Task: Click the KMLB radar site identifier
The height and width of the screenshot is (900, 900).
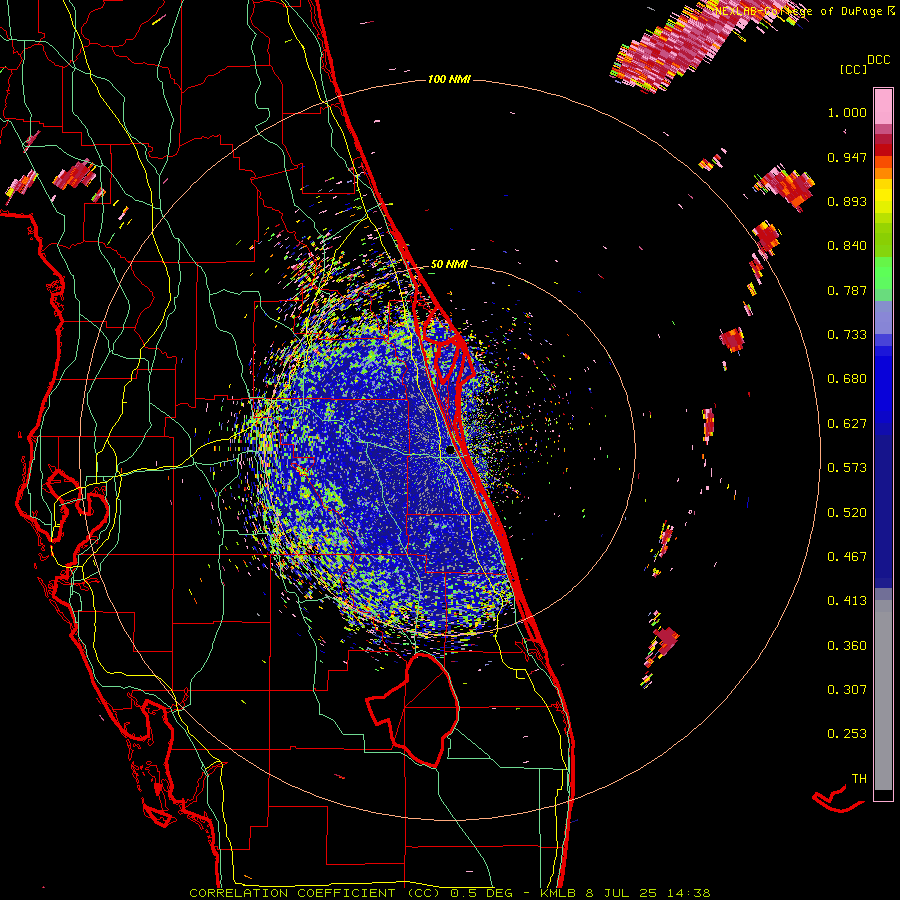Action: pos(558,893)
